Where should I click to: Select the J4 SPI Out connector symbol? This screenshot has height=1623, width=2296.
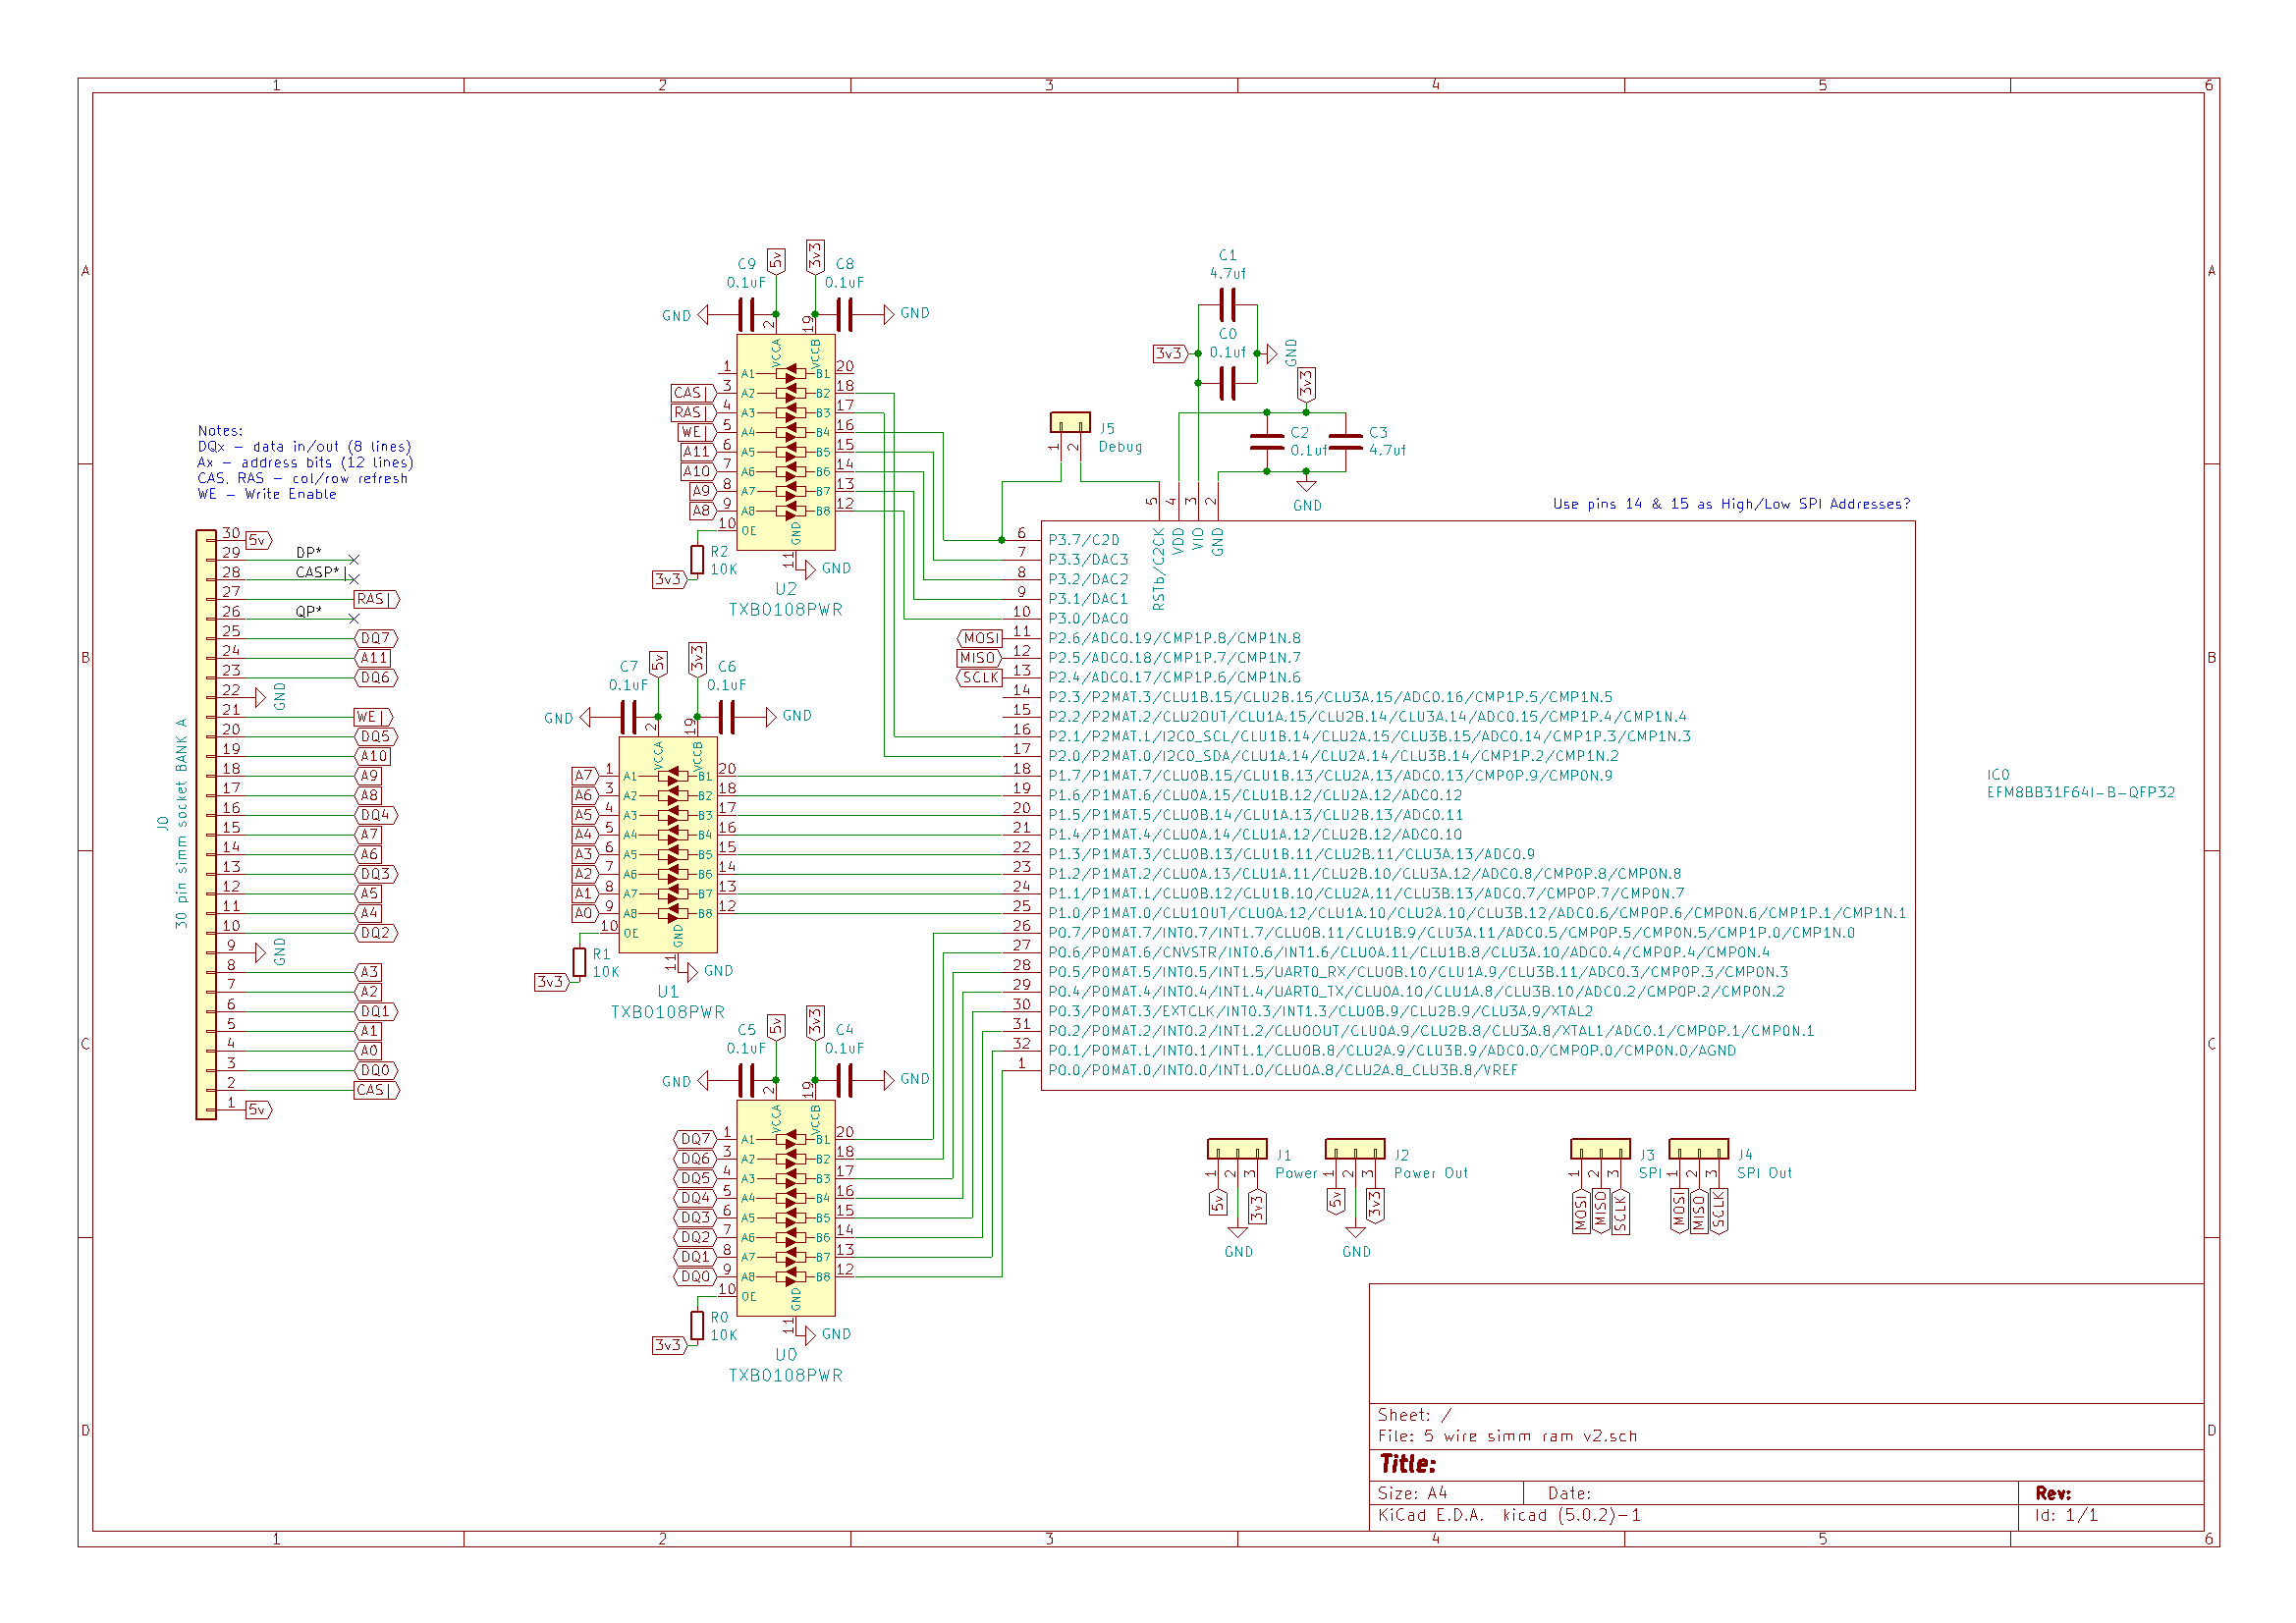pos(1698,1148)
